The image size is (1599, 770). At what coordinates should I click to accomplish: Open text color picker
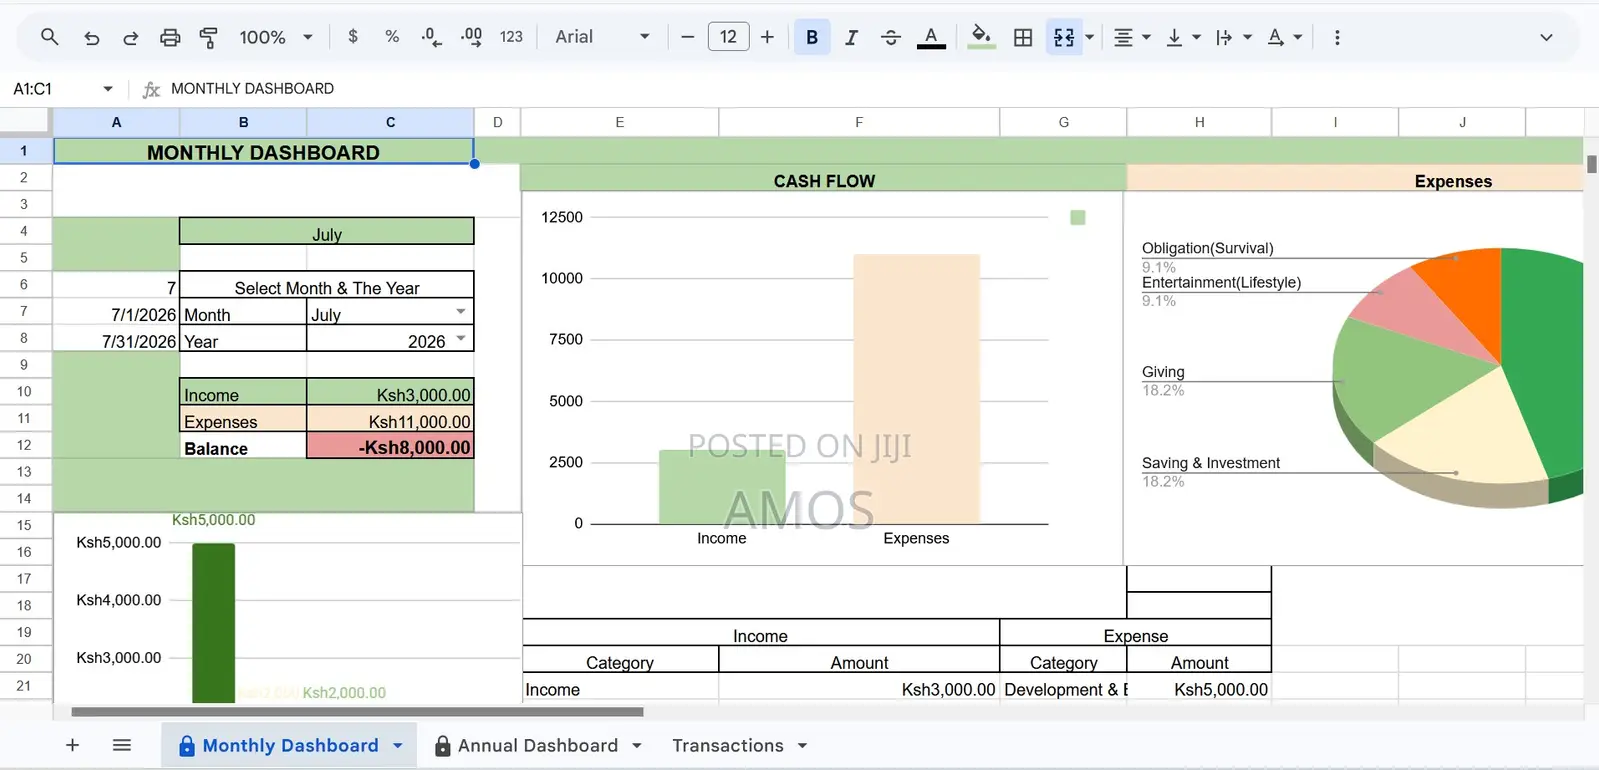931,37
